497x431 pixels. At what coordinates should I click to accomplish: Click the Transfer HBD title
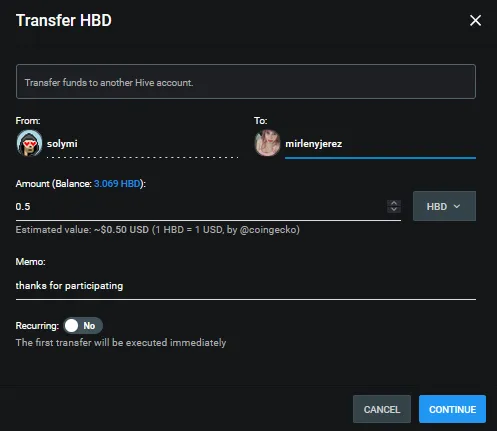point(64,20)
